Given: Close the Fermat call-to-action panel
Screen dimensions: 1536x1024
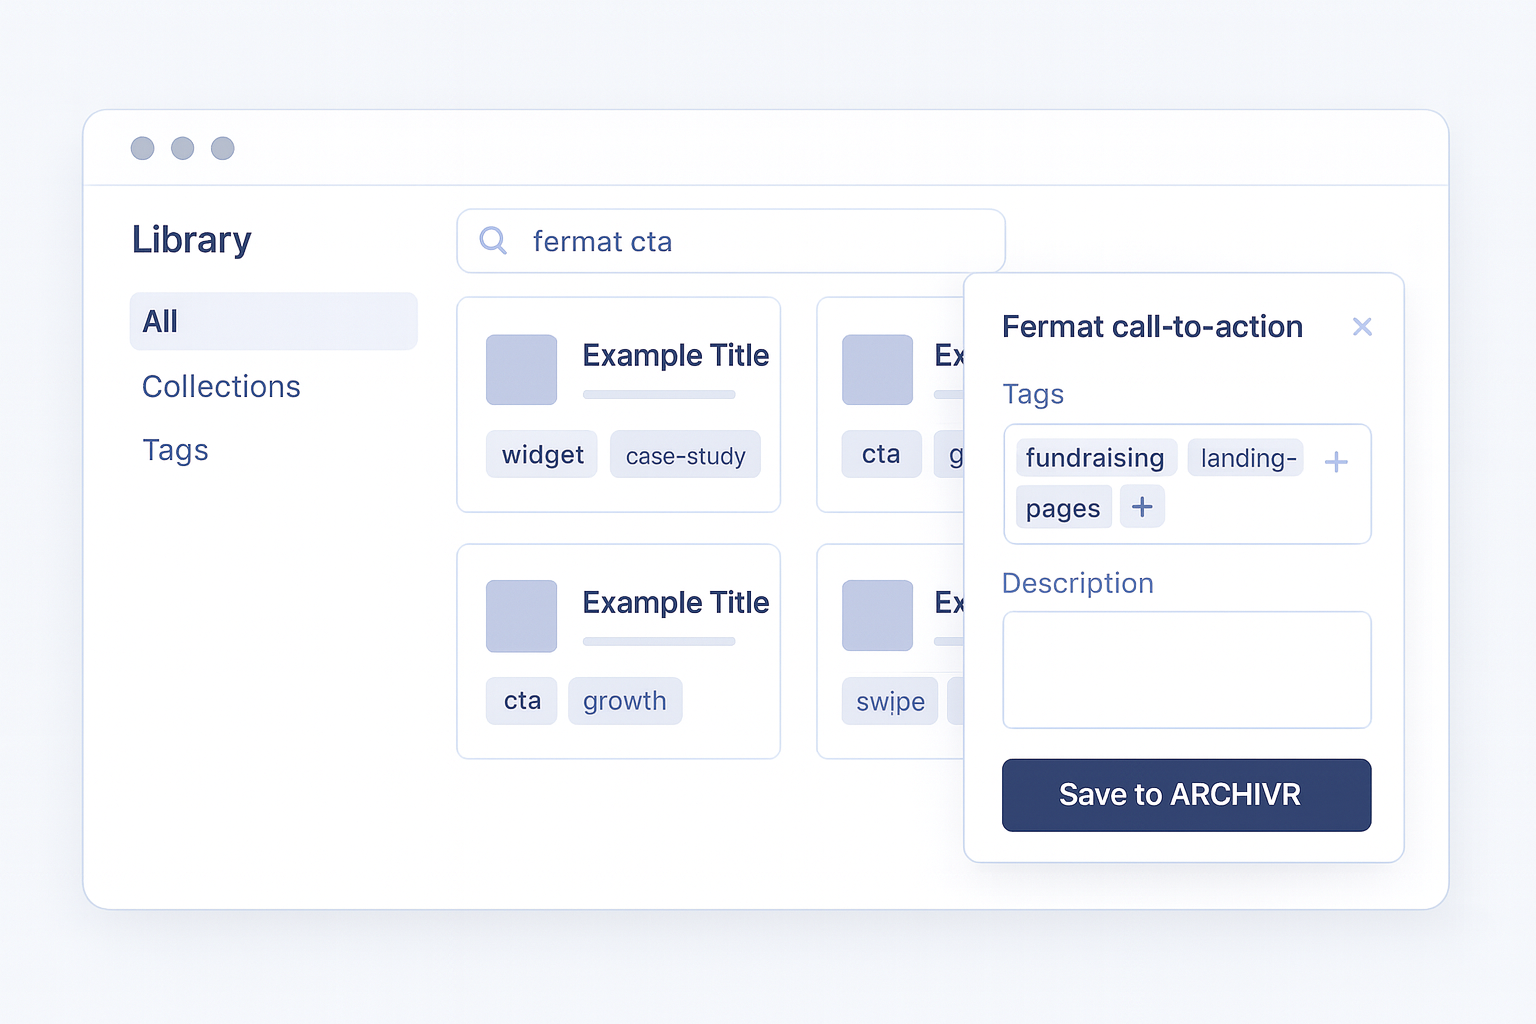Looking at the screenshot, I should coord(1361,327).
